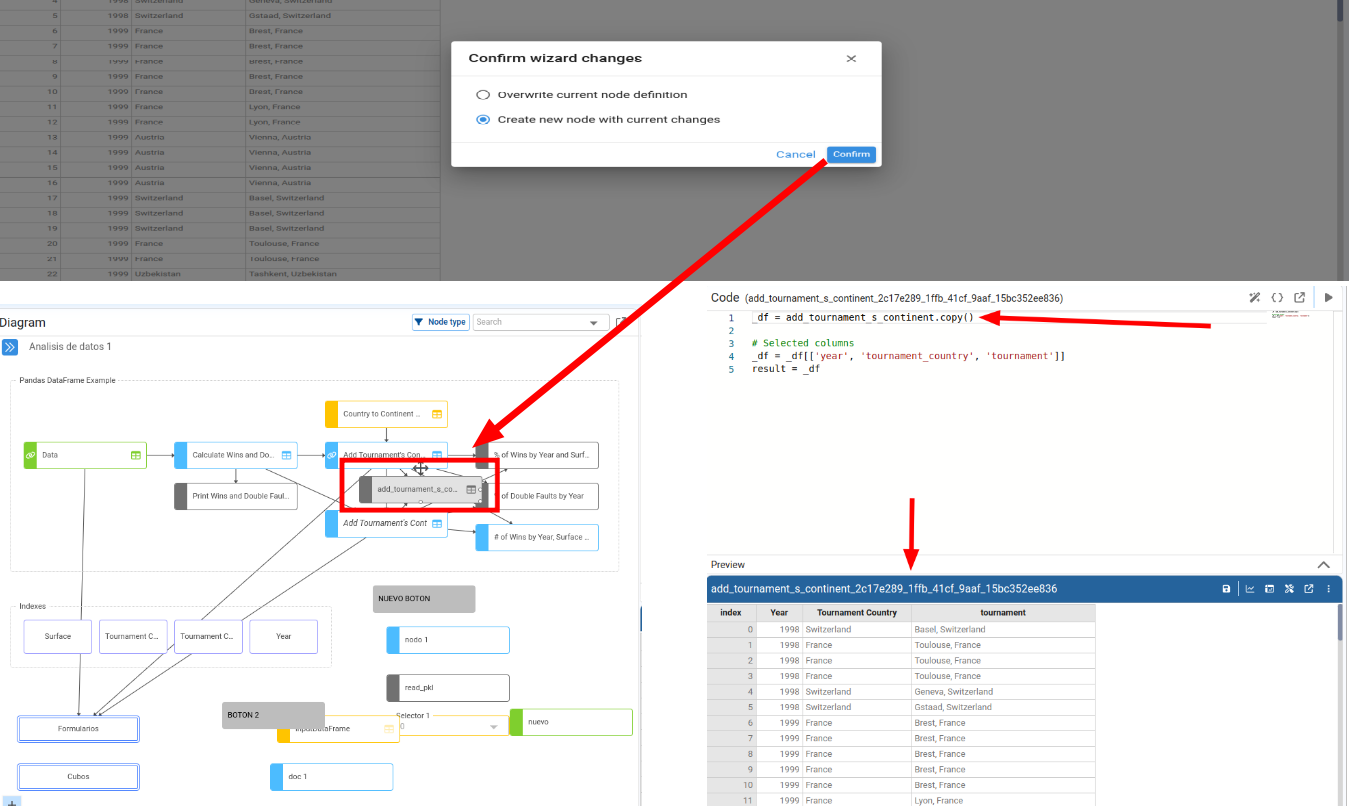The image size is (1349, 806).
Task: Click the curly braces code icon
Action: 1277,297
